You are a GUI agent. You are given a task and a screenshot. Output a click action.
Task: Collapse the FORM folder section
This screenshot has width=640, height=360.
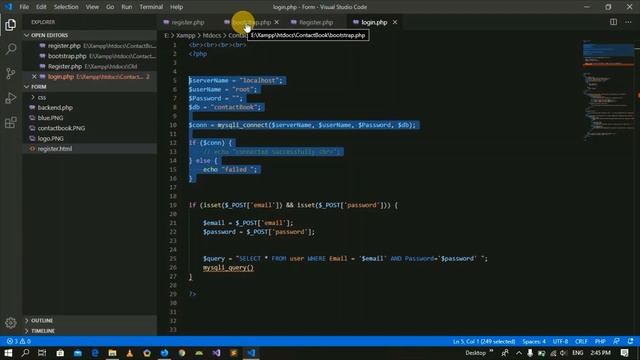pyautogui.click(x=89, y=87)
